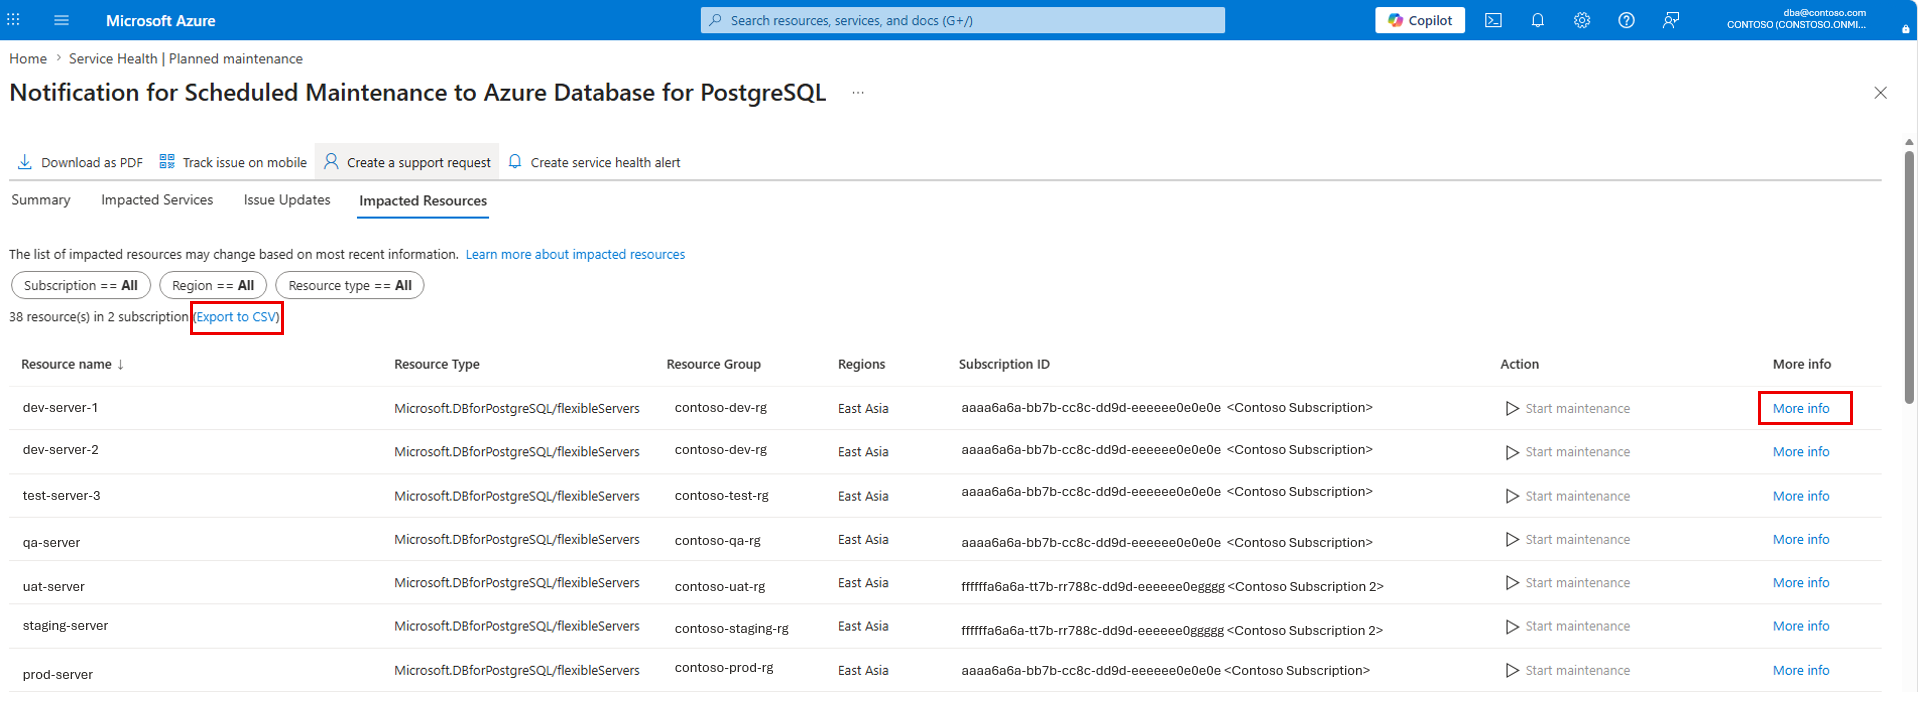Click the Regions column header
Viewport: 1918px width, 701px height.
coord(861,364)
